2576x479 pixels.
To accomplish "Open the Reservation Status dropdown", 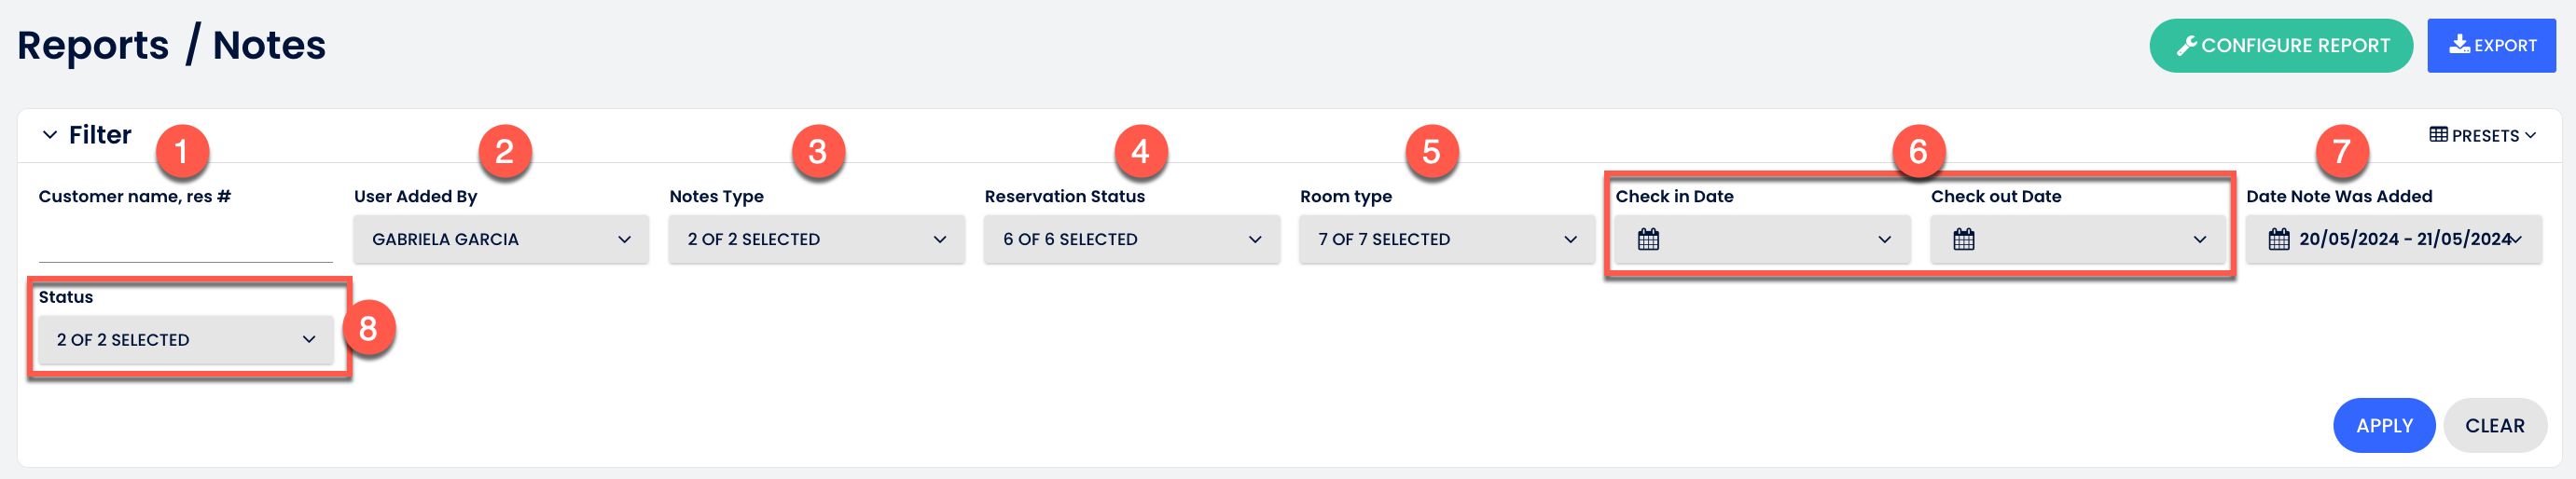I will click(1131, 239).
